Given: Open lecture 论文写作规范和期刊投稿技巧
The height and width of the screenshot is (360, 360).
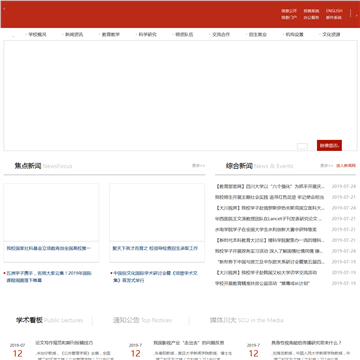Looking at the screenshot, I should (64, 343).
